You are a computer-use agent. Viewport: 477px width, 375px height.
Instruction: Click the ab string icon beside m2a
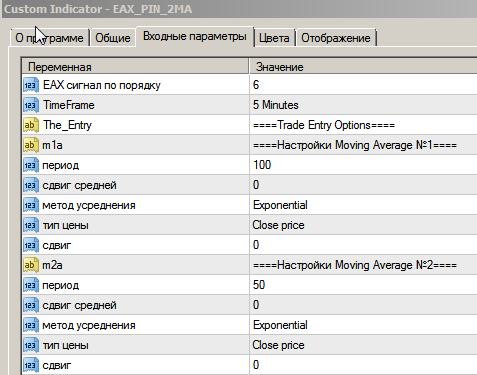tap(31, 265)
